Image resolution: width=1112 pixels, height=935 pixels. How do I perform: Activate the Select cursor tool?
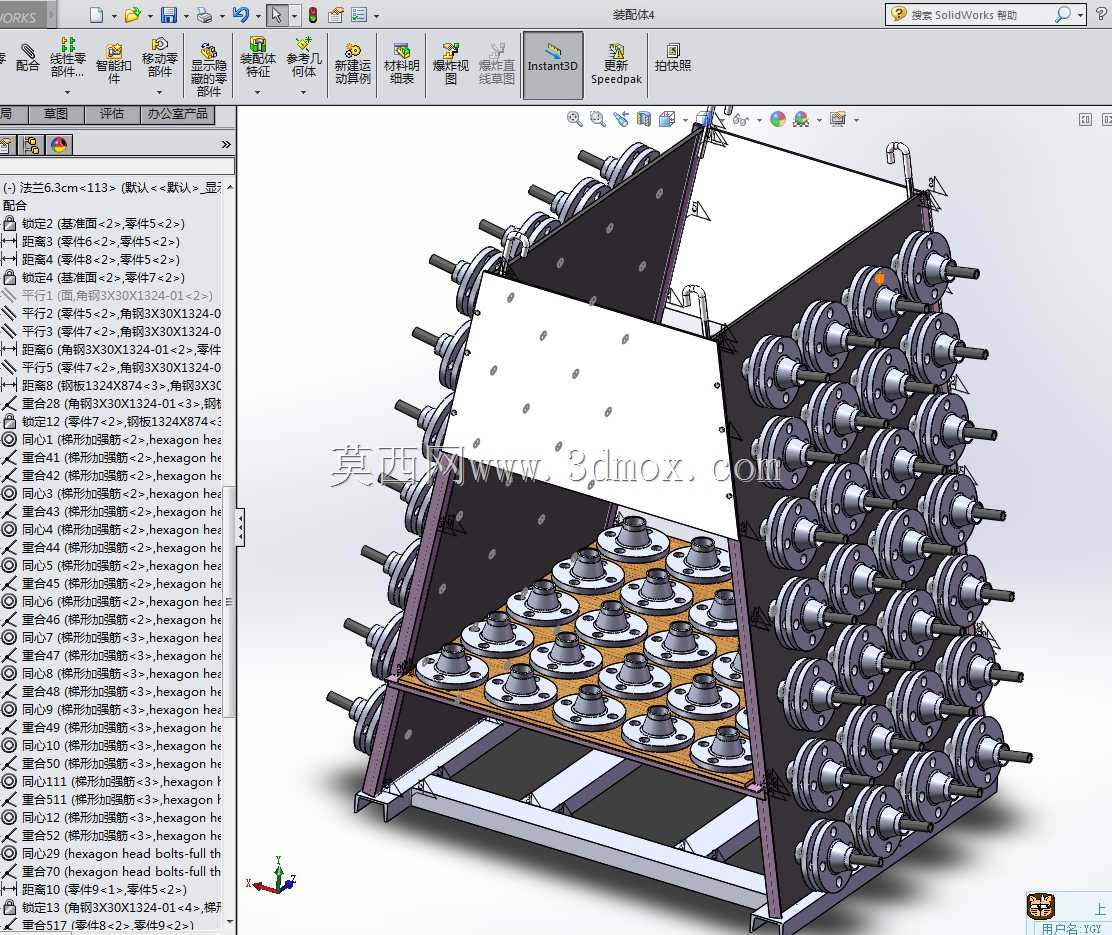277,15
